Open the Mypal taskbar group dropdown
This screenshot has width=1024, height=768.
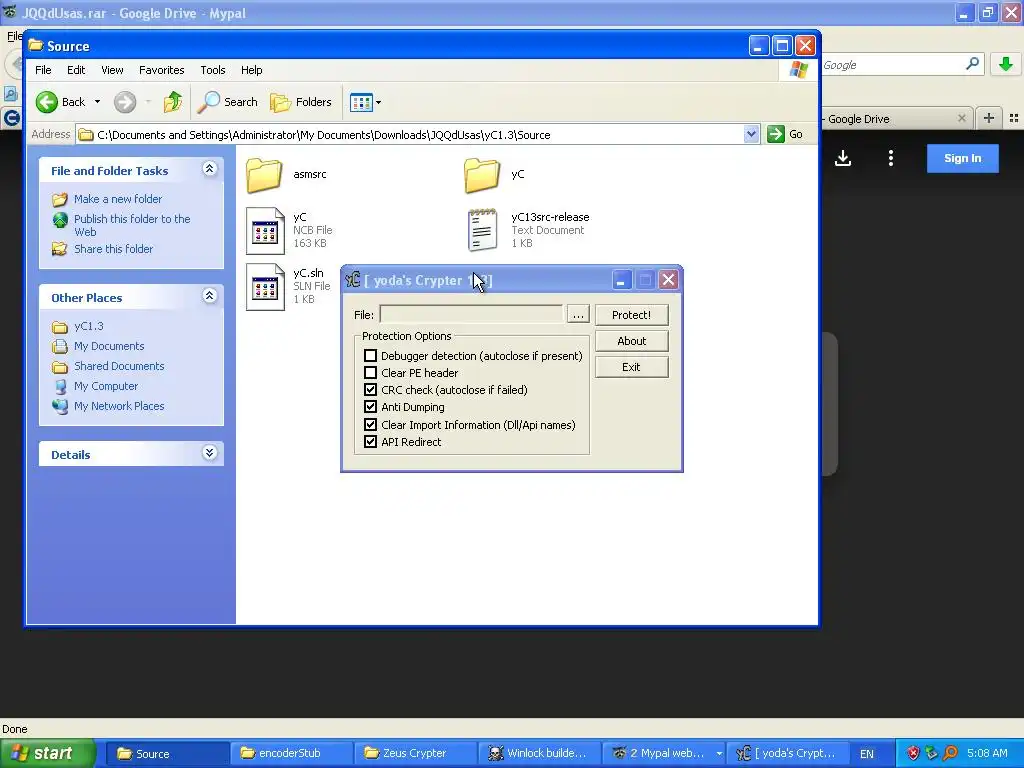719,754
